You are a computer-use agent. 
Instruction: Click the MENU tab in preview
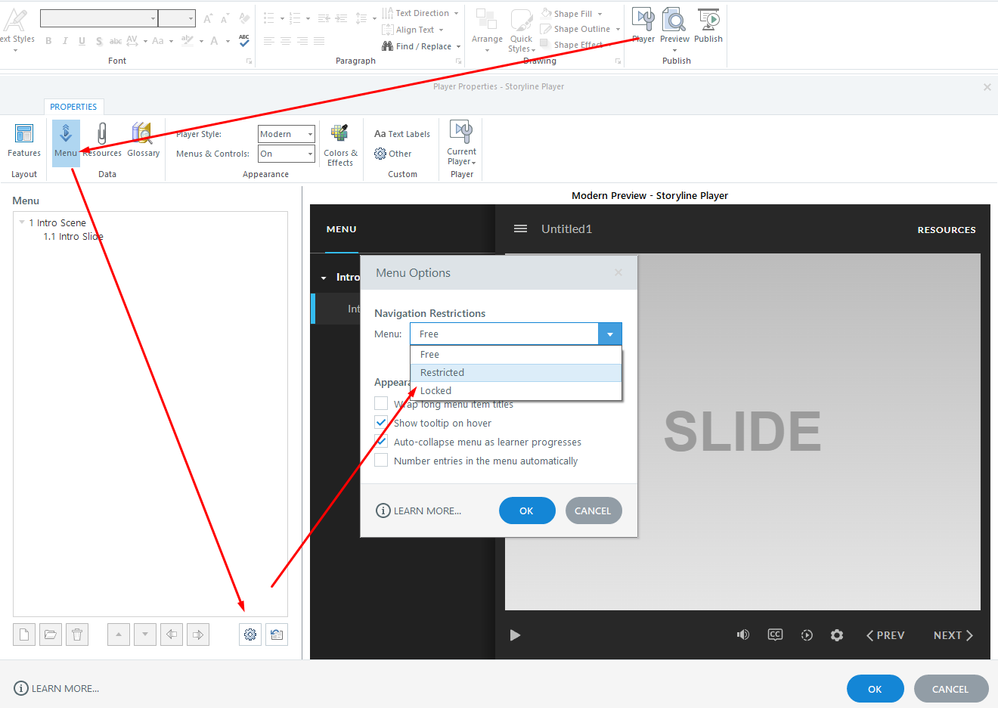click(x=341, y=229)
